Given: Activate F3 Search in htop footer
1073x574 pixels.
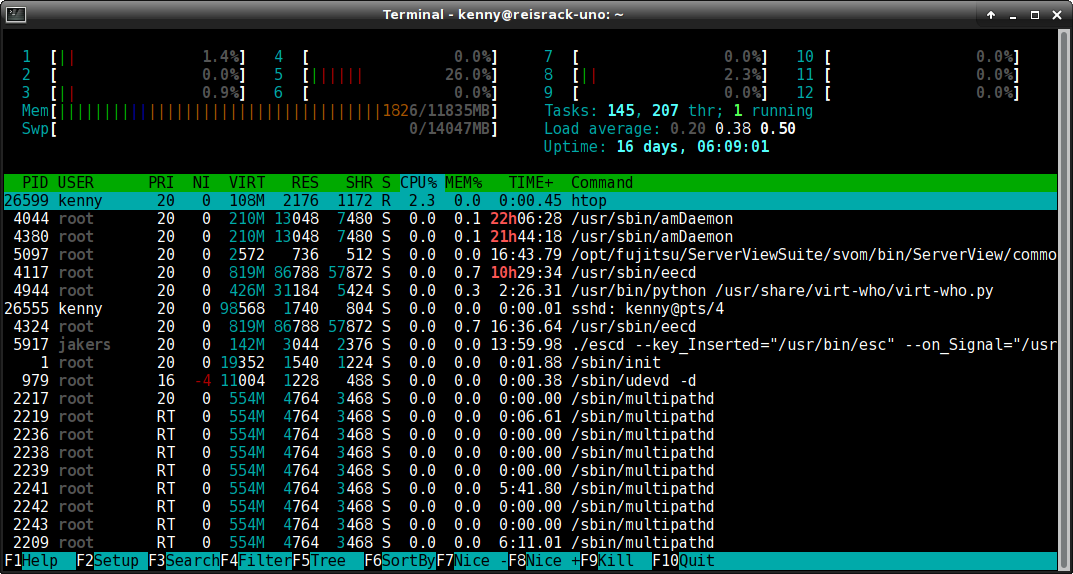Looking at the screenshot, I should (184, 561).
